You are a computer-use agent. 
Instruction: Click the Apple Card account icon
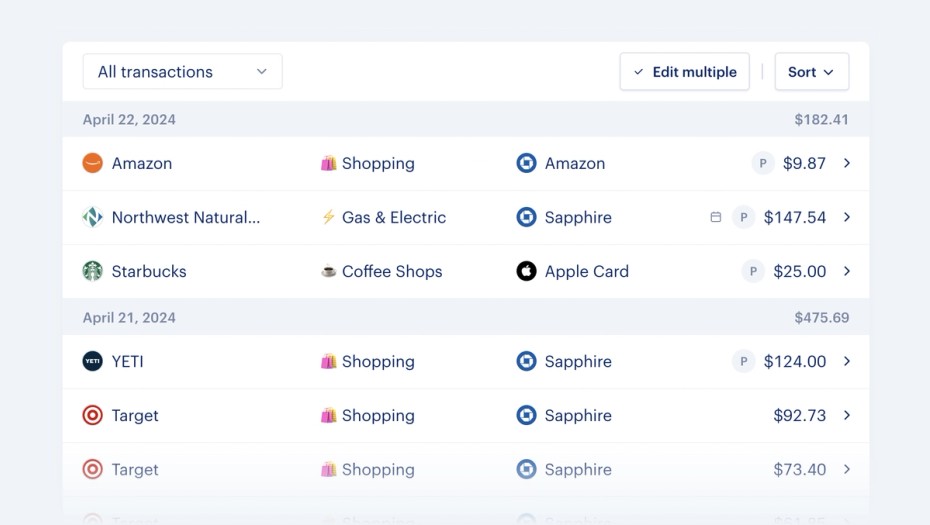coord(526,271)
